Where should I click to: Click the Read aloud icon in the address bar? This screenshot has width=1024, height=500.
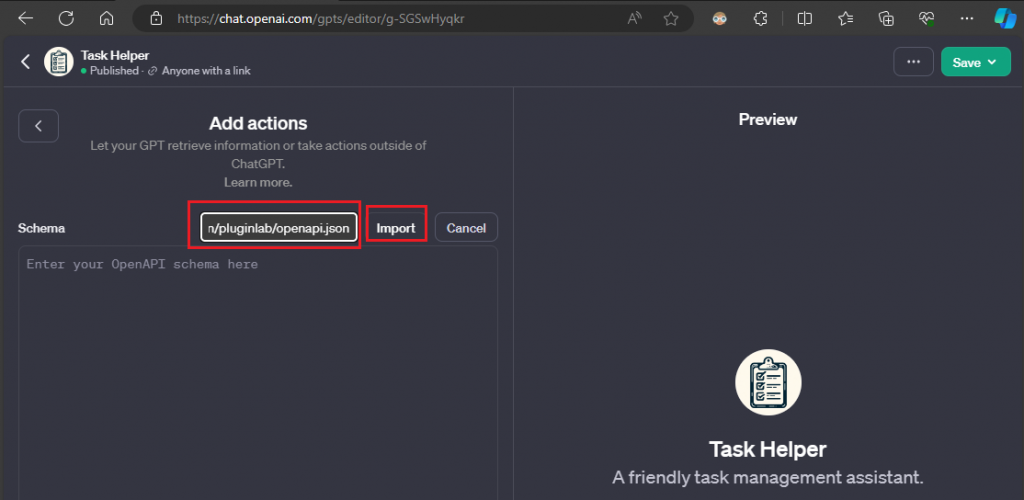click(x=634, y=18)
